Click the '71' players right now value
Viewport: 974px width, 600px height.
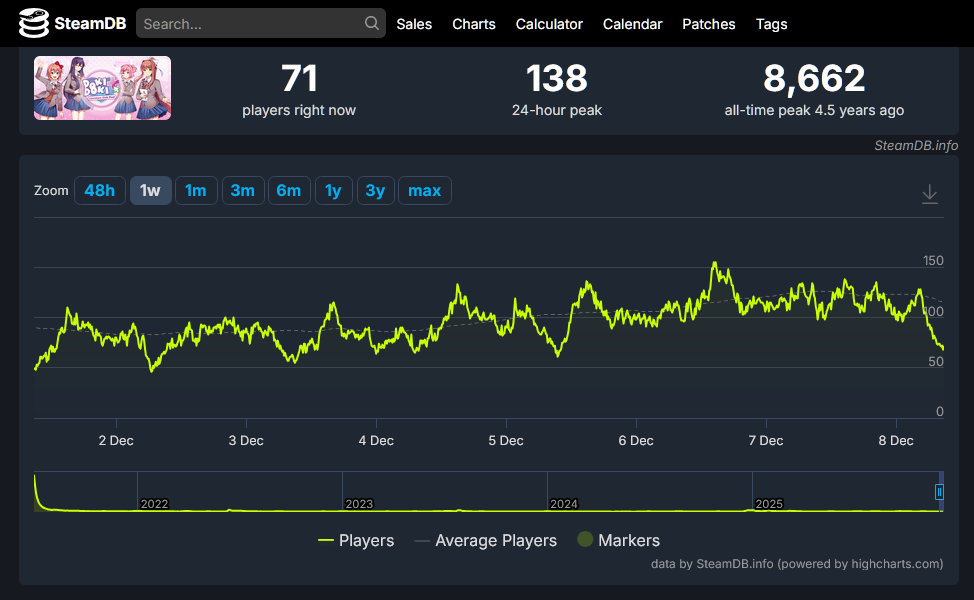pyautogui.click(x=299, y=79)
